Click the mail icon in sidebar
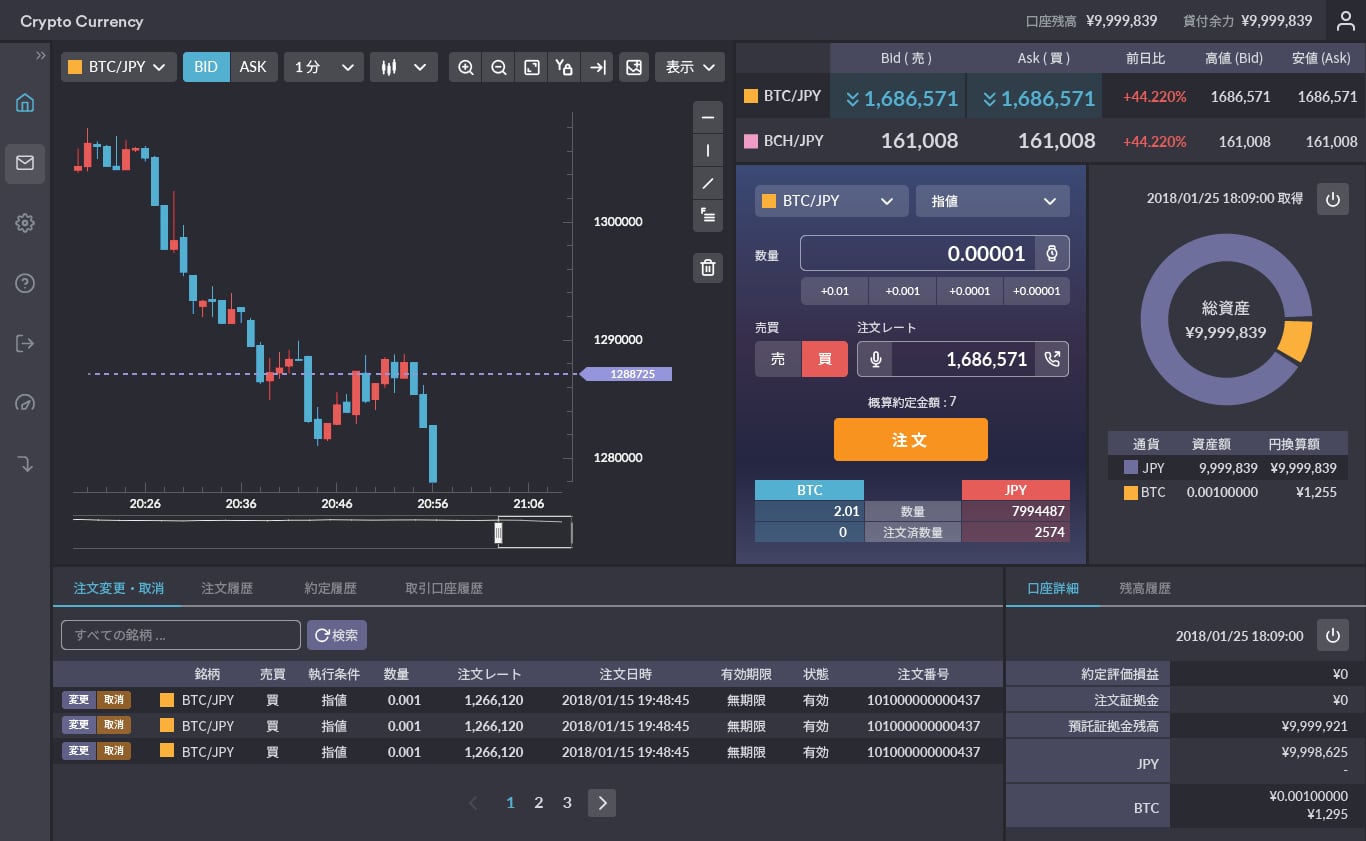 (25, 163)
